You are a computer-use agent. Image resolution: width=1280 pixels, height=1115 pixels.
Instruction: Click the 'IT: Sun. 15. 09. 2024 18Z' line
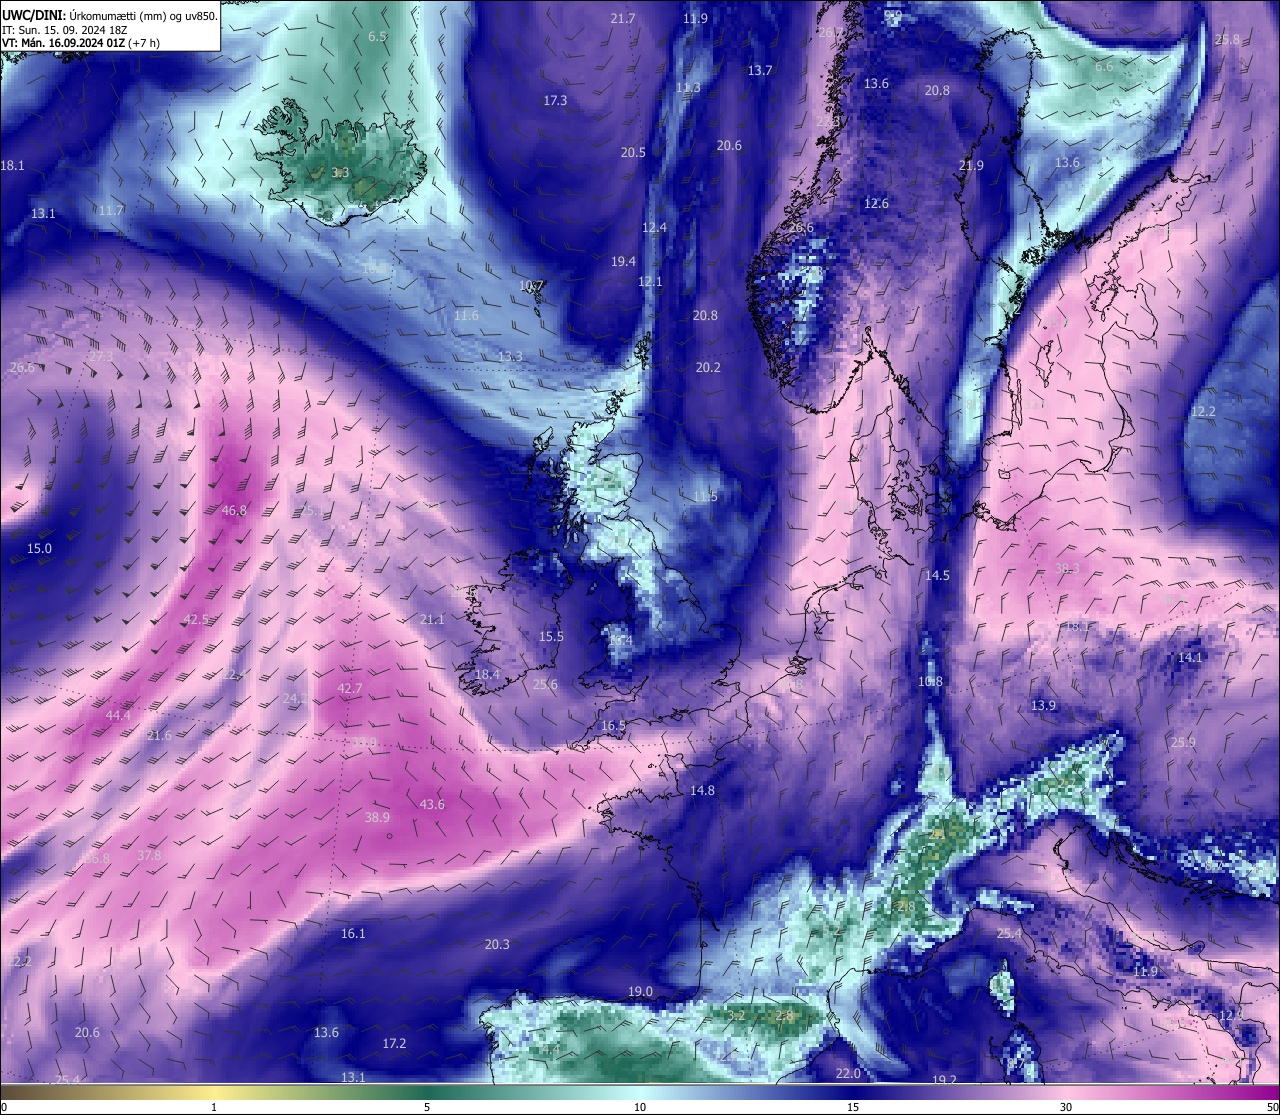(64, 29)
